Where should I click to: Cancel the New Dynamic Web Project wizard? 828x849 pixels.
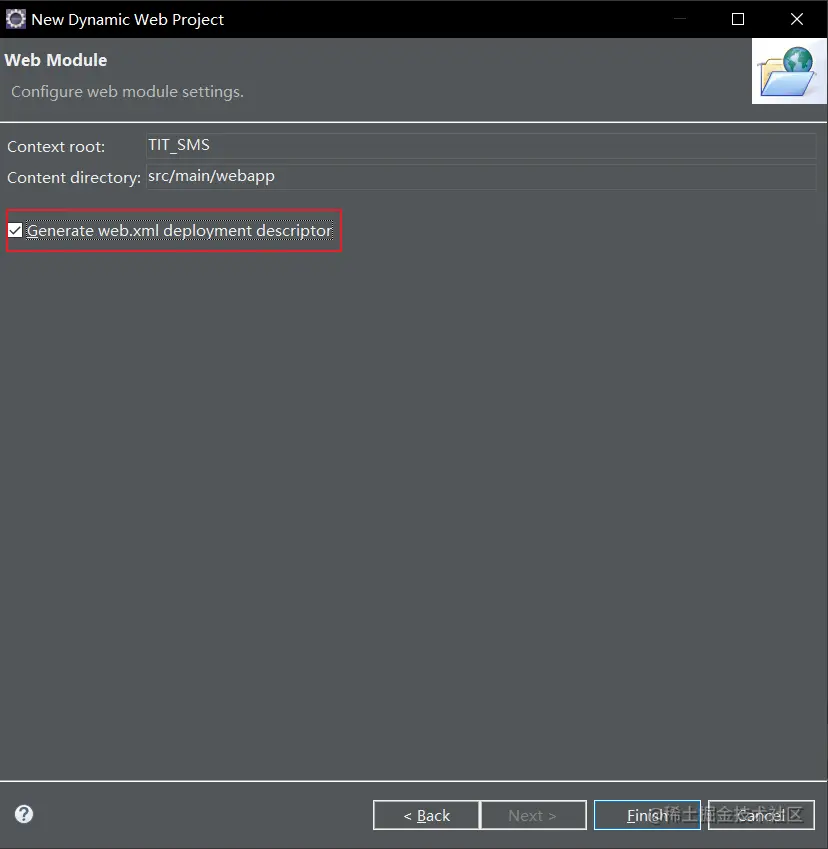coord(761,815)
